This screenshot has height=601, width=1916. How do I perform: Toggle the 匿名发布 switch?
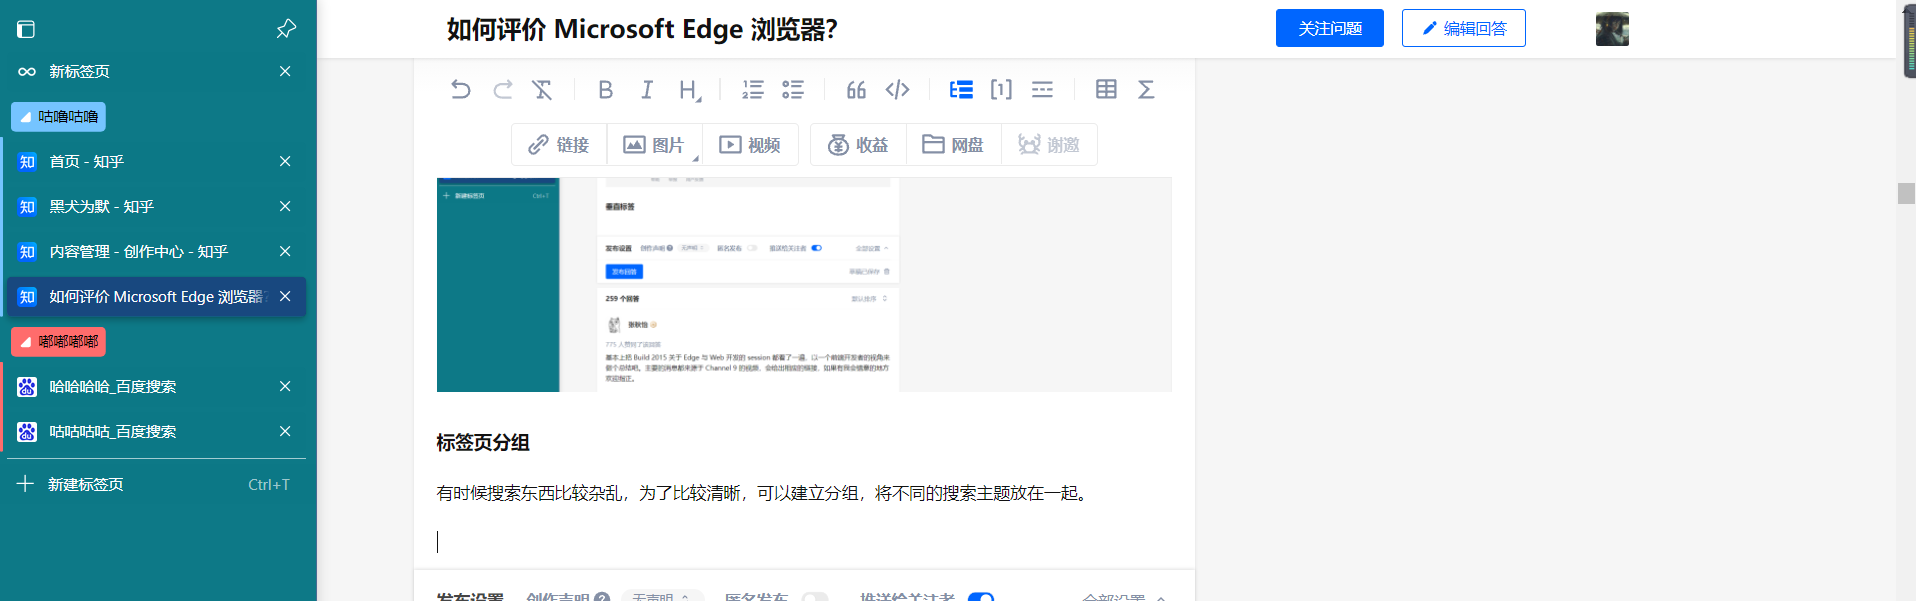pos(815,597)
